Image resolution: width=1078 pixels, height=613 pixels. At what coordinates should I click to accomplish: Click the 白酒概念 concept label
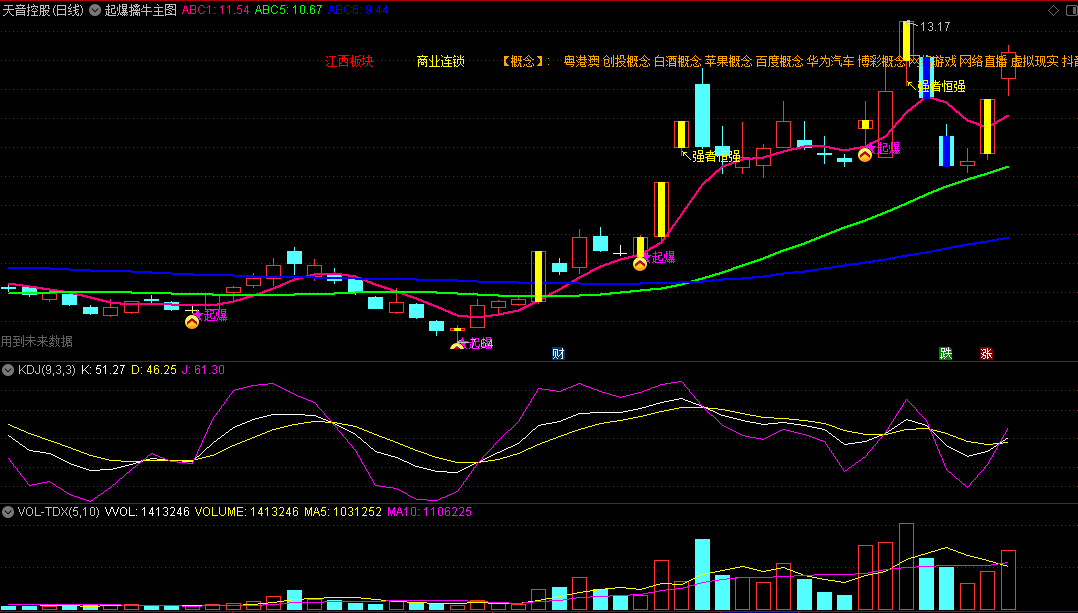coord(677,61)
